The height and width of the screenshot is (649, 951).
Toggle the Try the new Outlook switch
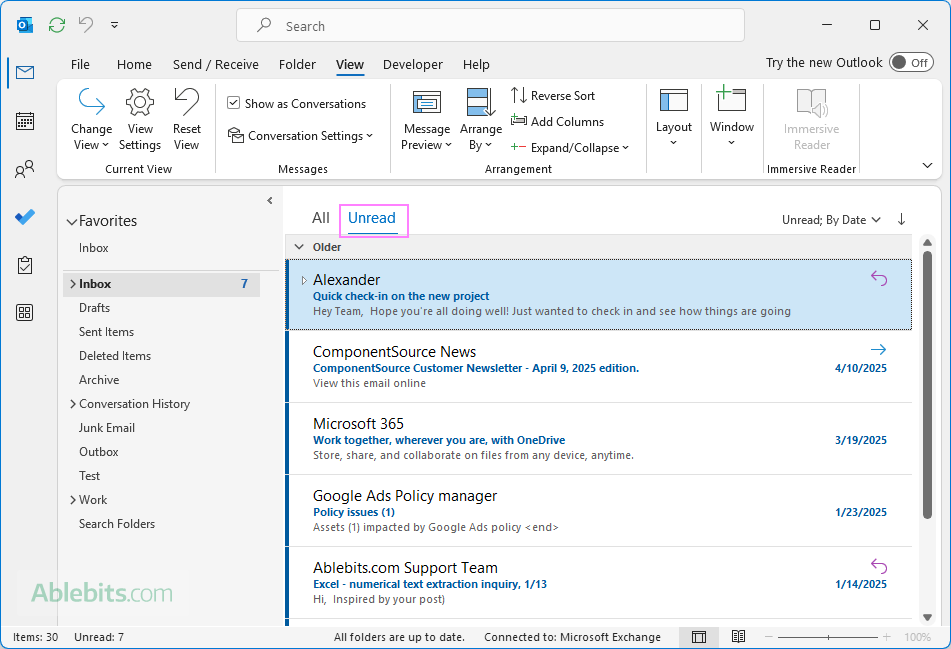[910, 63]
